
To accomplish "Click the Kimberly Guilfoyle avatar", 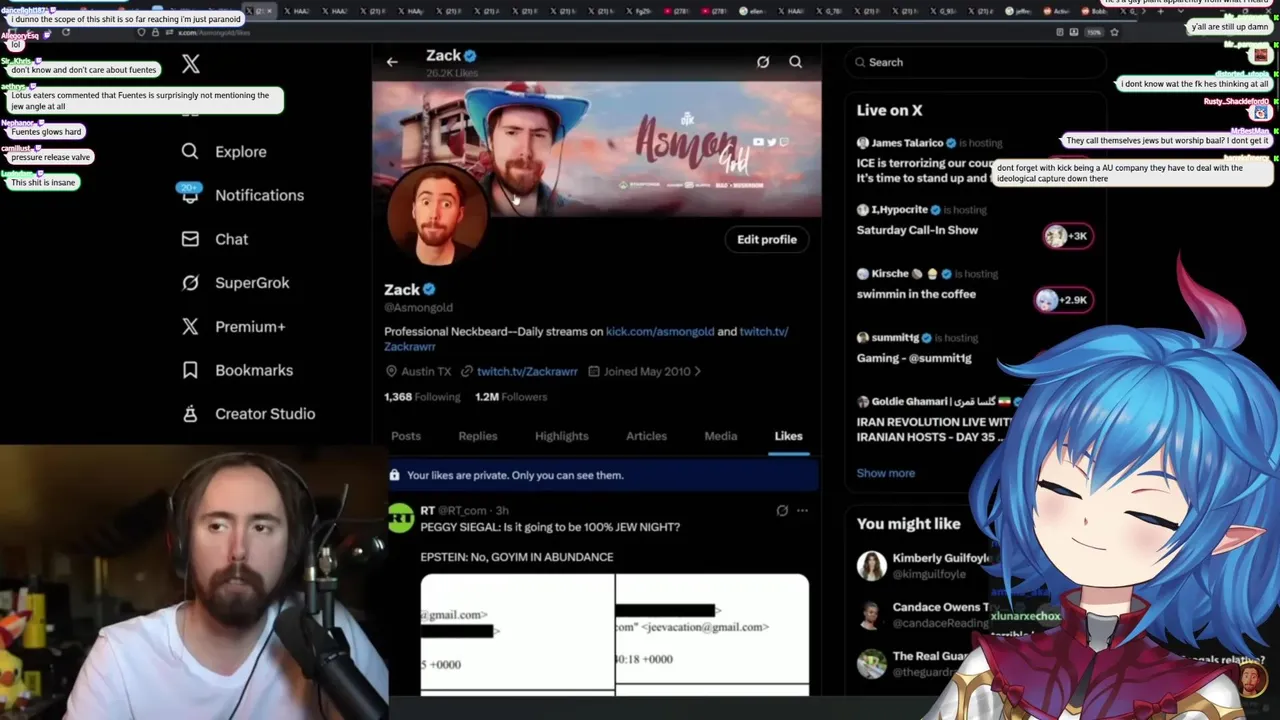I will [x=871, y=565].
